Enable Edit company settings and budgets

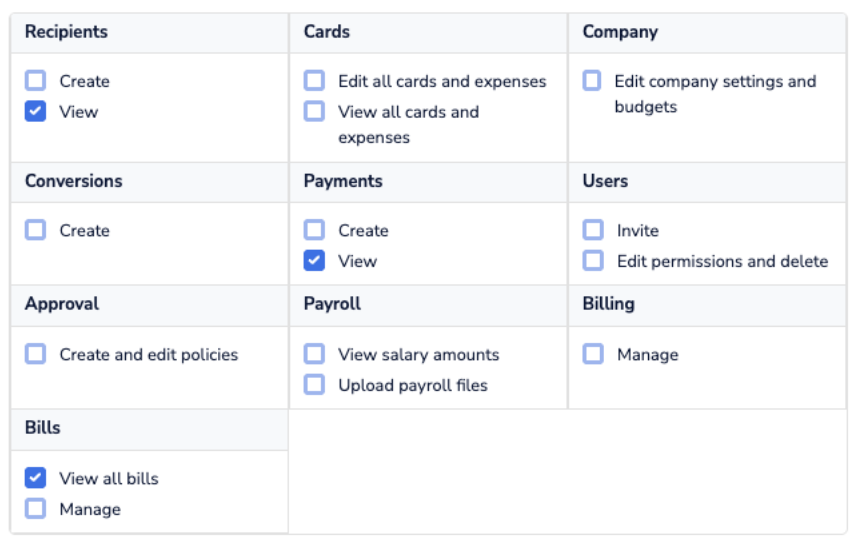point(592,81)
